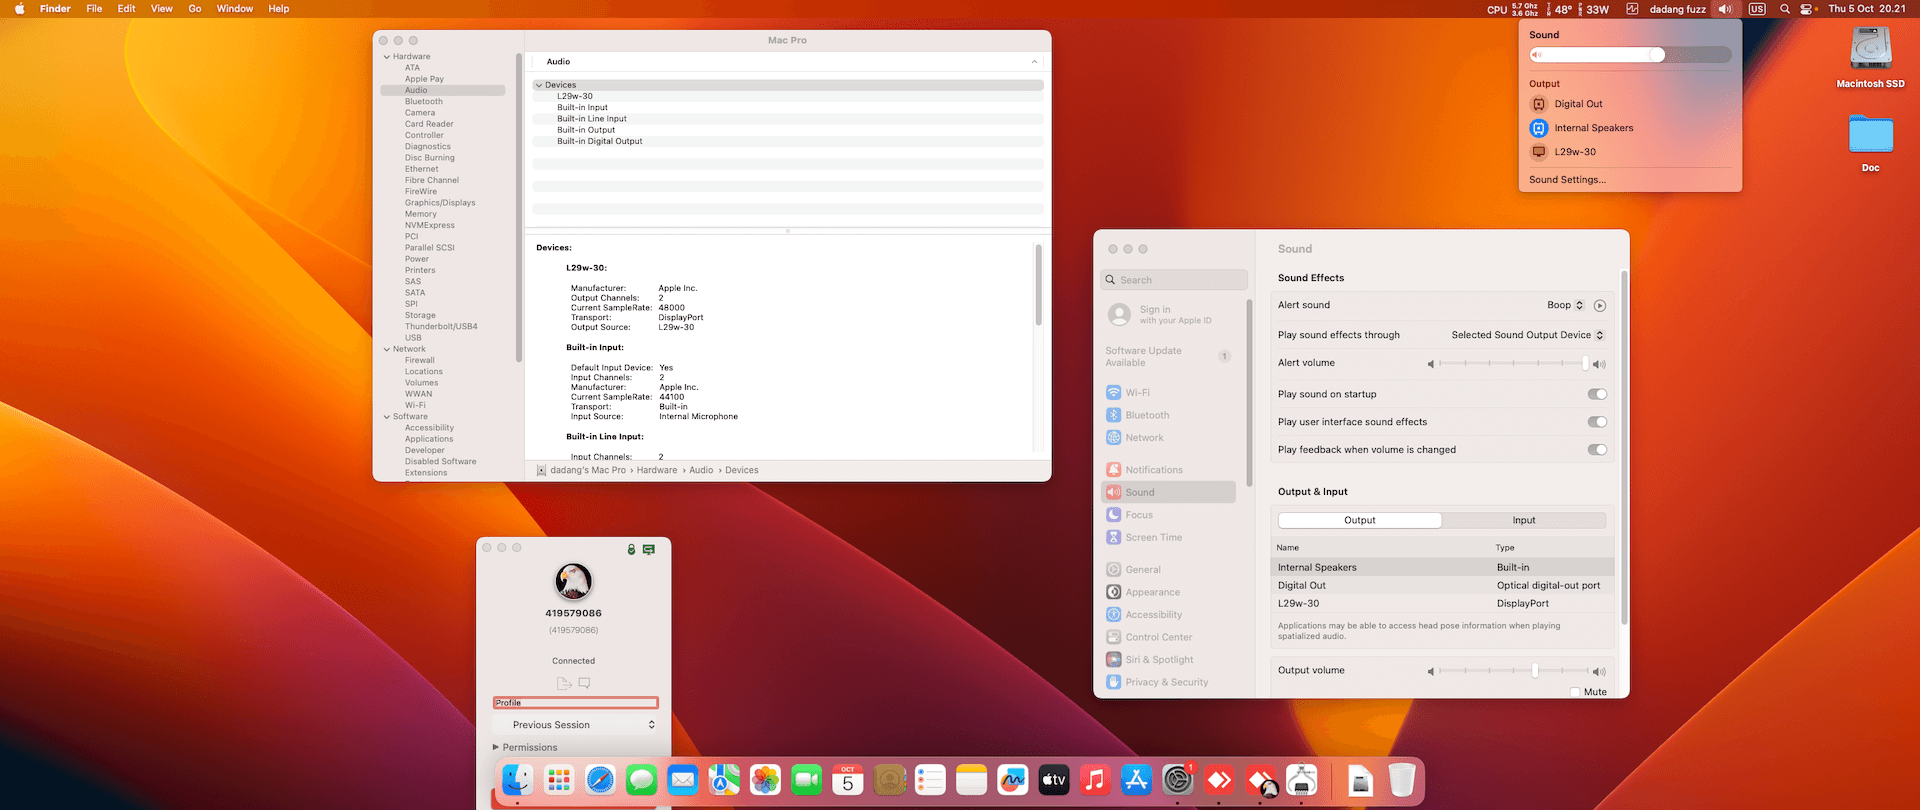Choose Digital Out output in Sound popup

pyautogui.click(x=1578, y=104)
